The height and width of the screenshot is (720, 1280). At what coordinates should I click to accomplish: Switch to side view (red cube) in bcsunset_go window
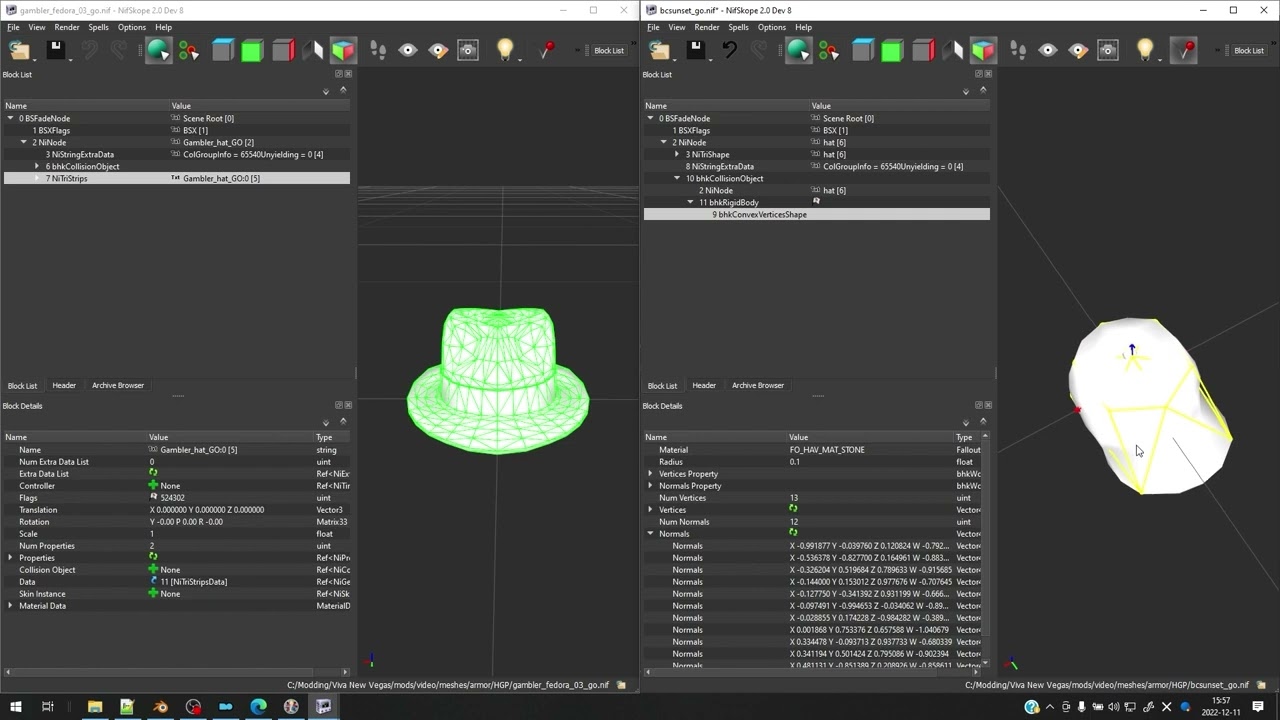click(923, 50)
